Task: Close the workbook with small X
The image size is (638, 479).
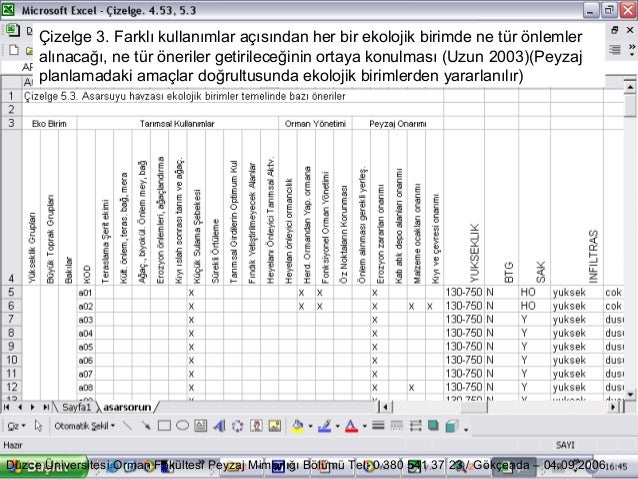Action: 630,30
